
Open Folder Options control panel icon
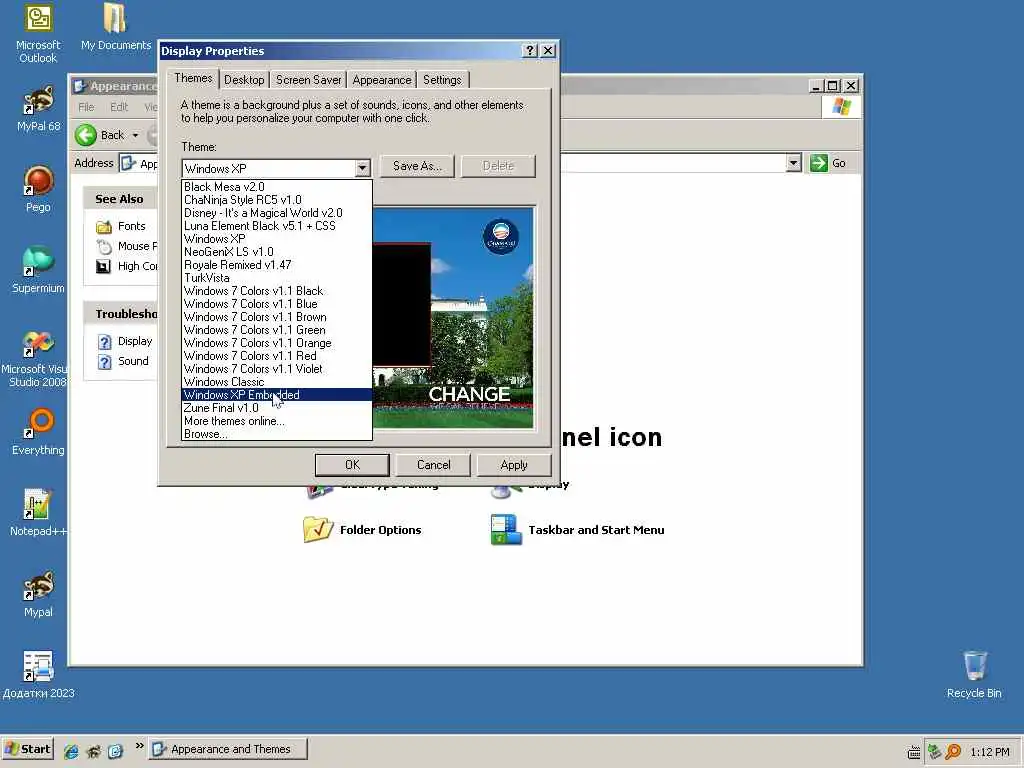pyautogui.click(x=318, y=530)
